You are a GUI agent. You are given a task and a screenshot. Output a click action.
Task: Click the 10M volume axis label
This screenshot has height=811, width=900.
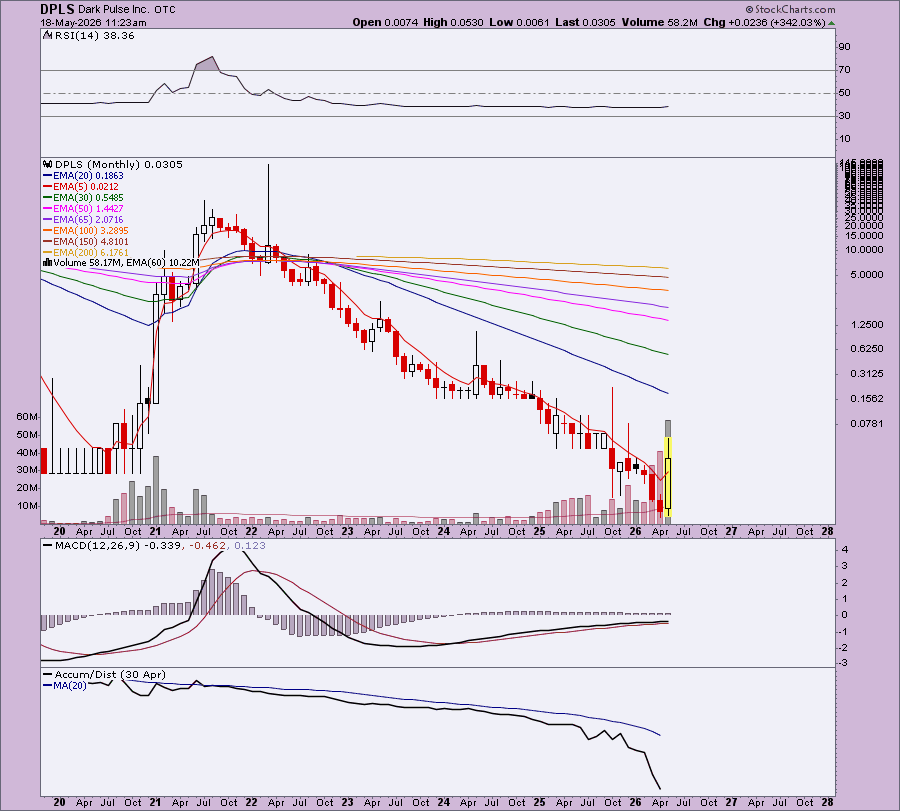click(x=27, y=506)
